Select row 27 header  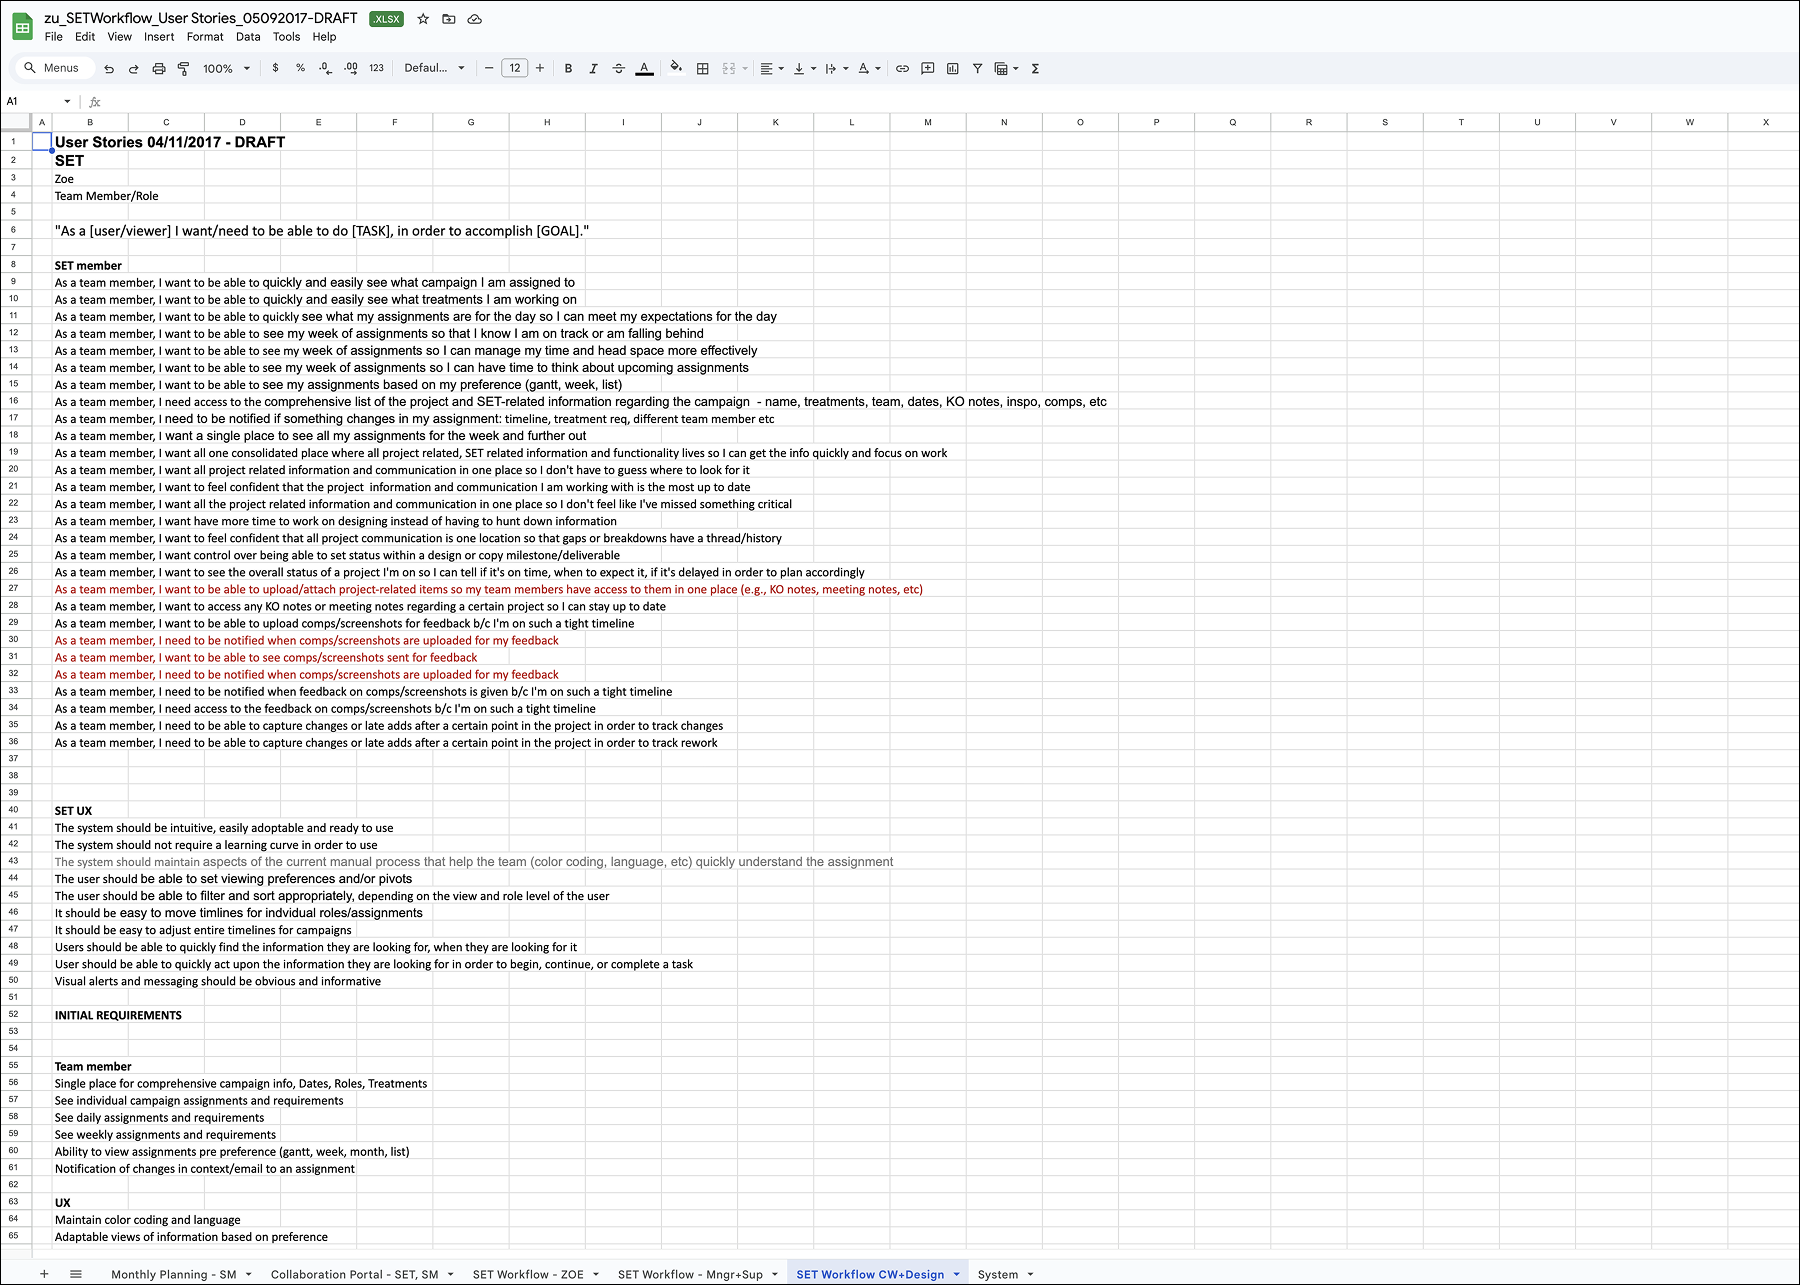click(14, 588)
